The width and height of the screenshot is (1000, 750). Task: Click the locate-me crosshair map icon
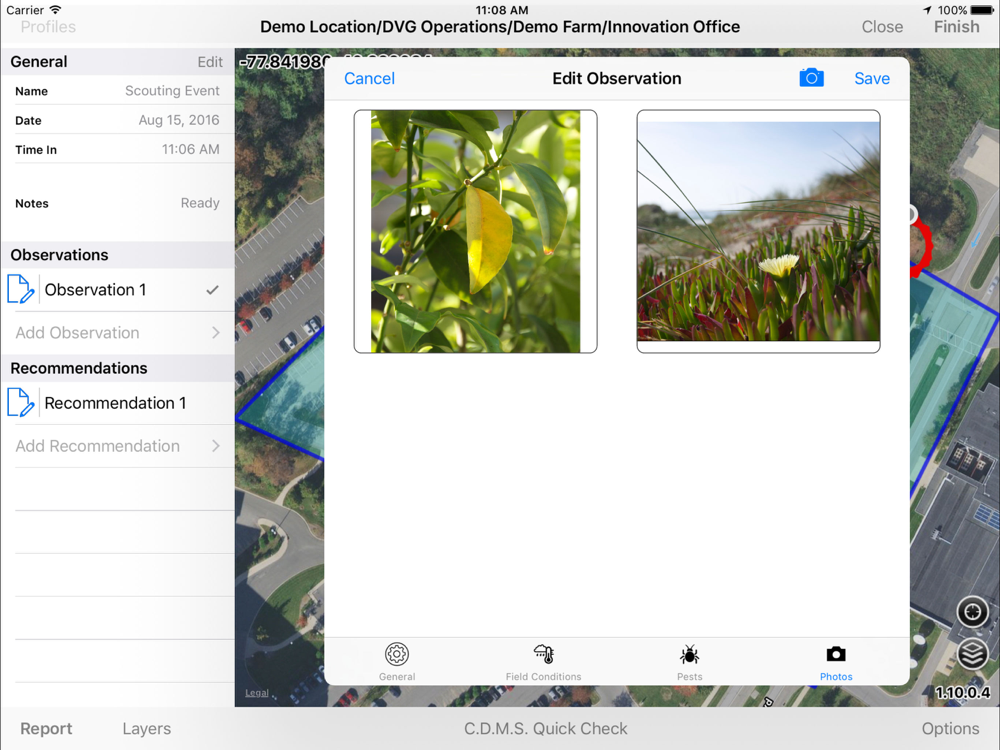[972, 612]
